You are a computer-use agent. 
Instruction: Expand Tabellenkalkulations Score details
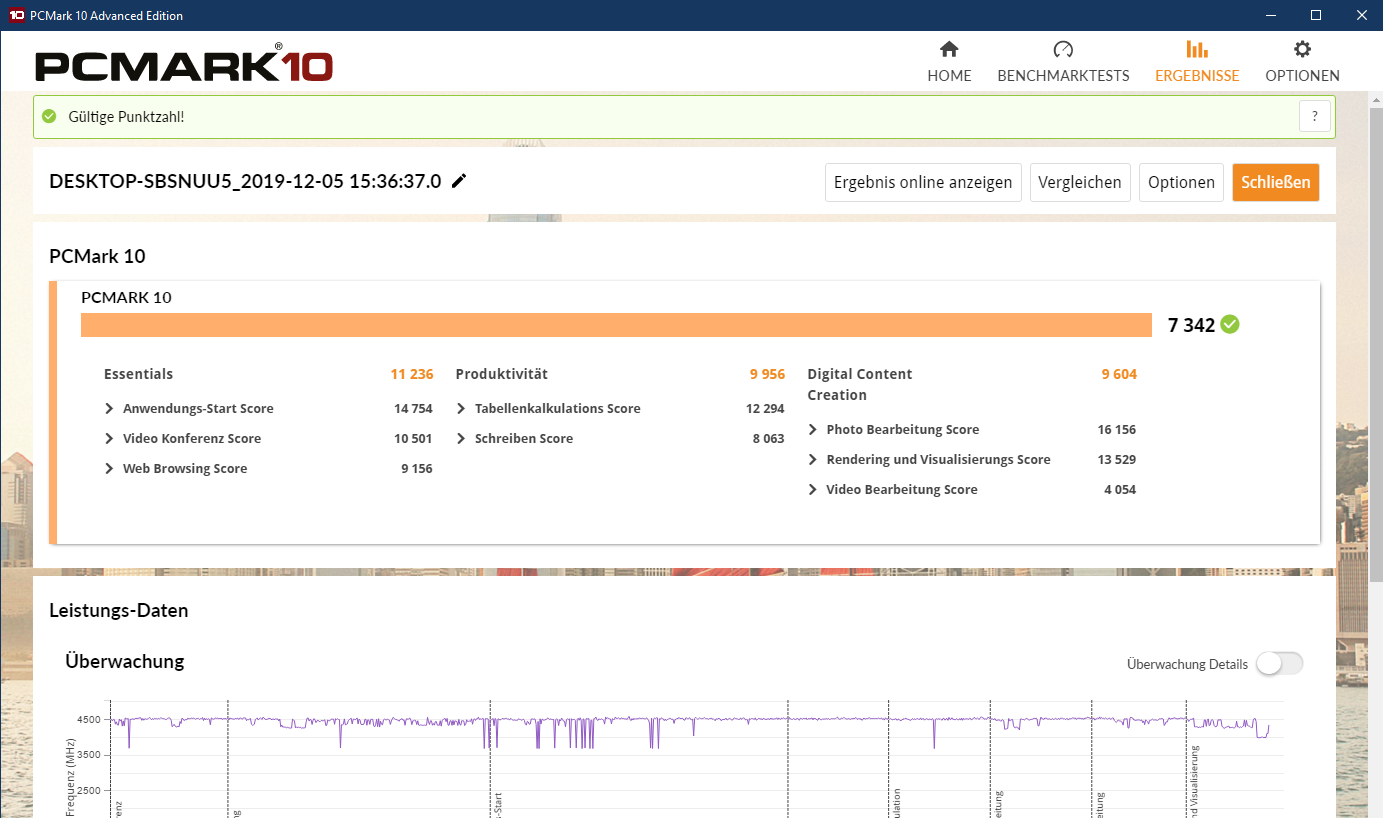(x=461, y=409)
